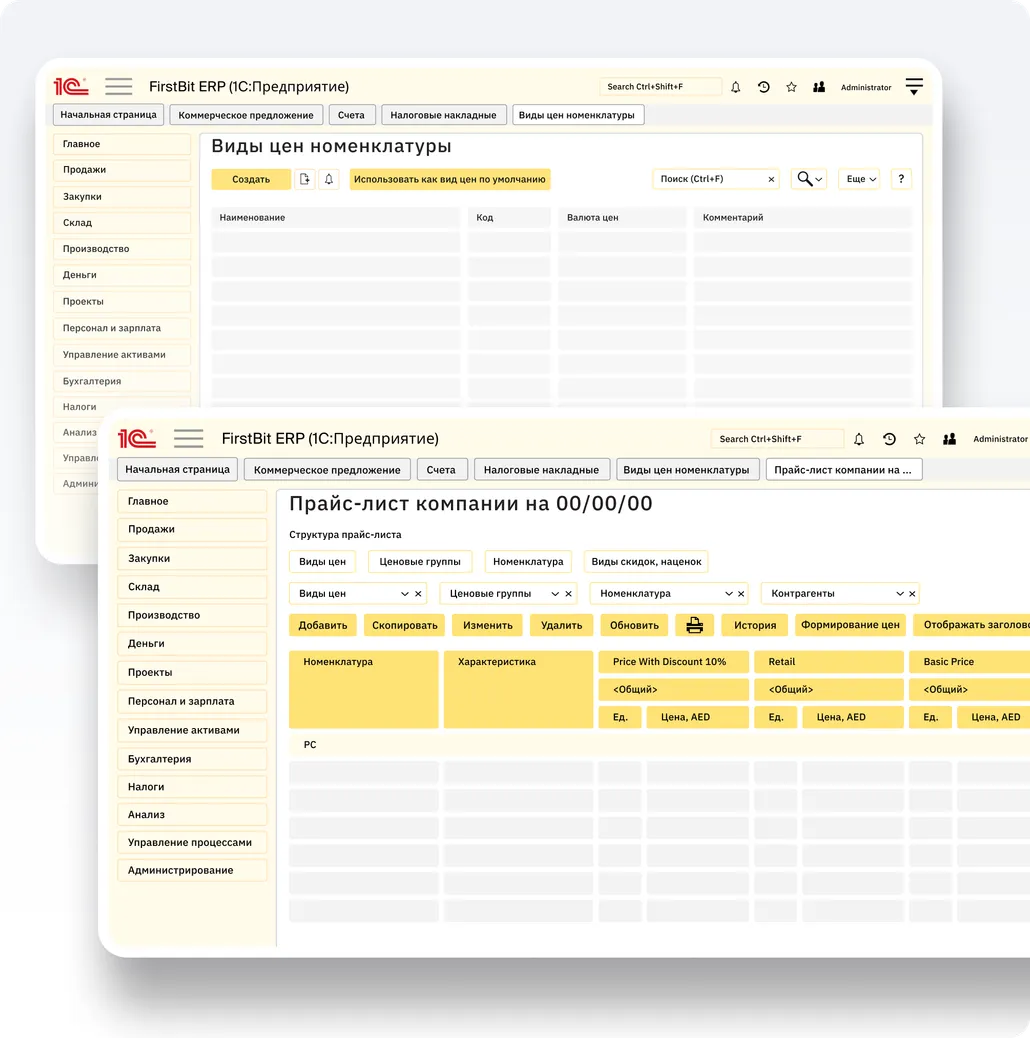Switch to the Налоговые накладные tab in front window
This screenshot has height=1038, width=1030.
pyautogui.click(x=541, y=470)
